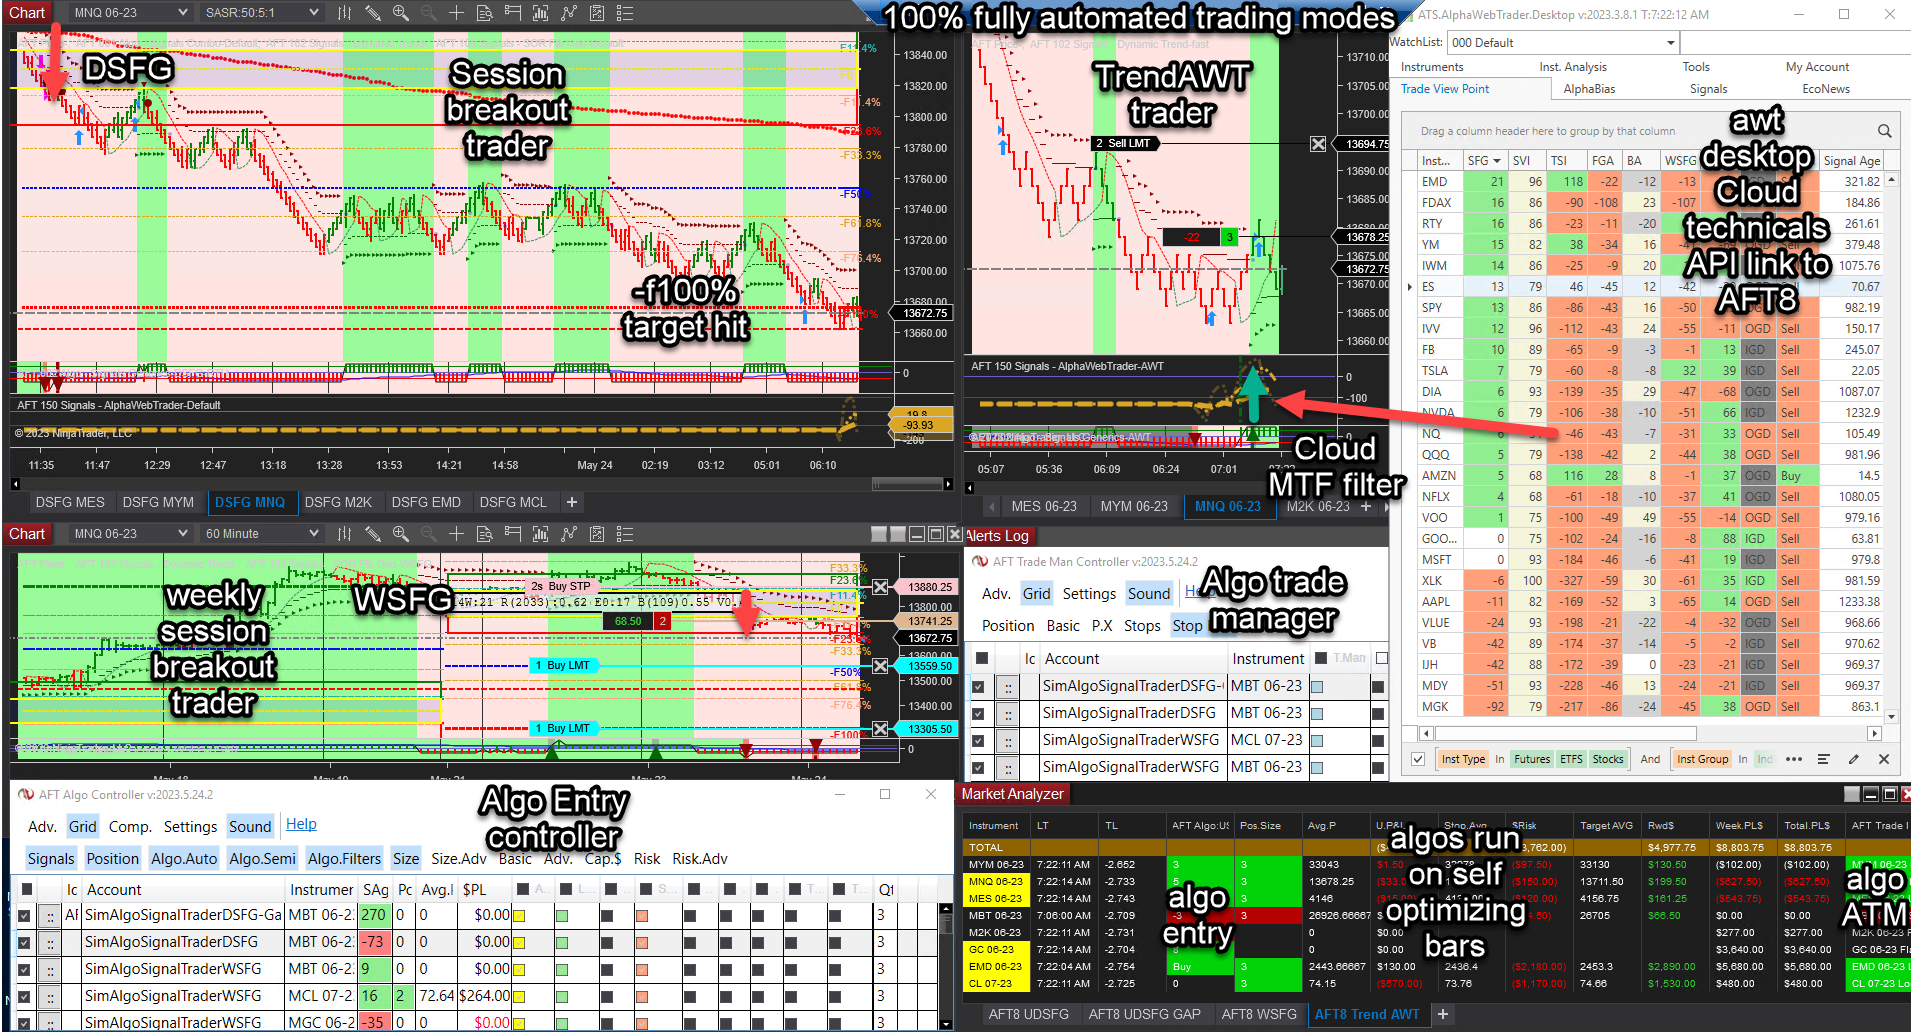Click the indicators signal-path icon on the chart toolbar

point(568,12)
